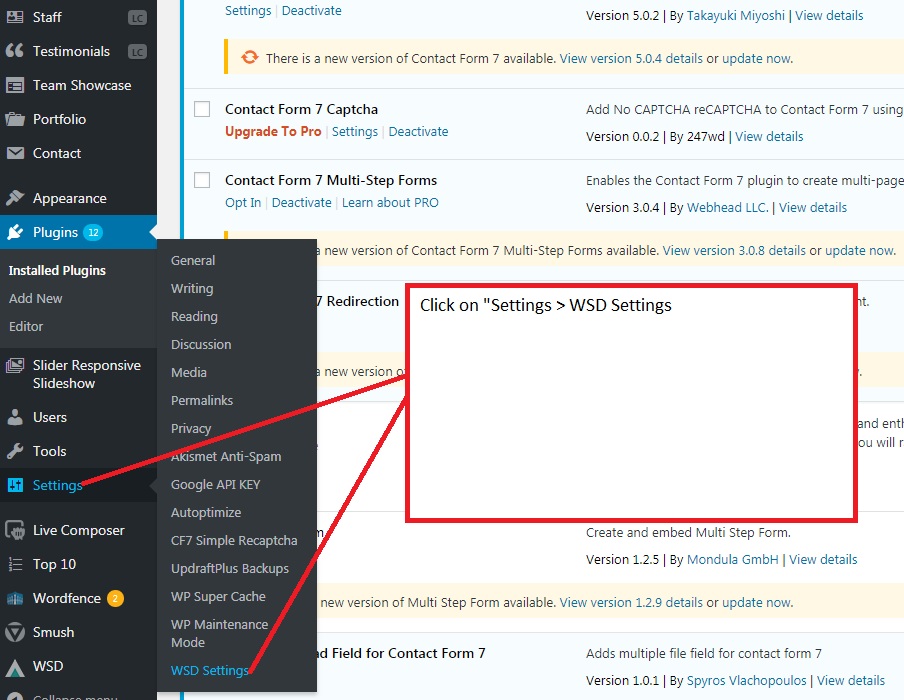Click the LC badge next to Testimonials

click(x=137, y=52)
